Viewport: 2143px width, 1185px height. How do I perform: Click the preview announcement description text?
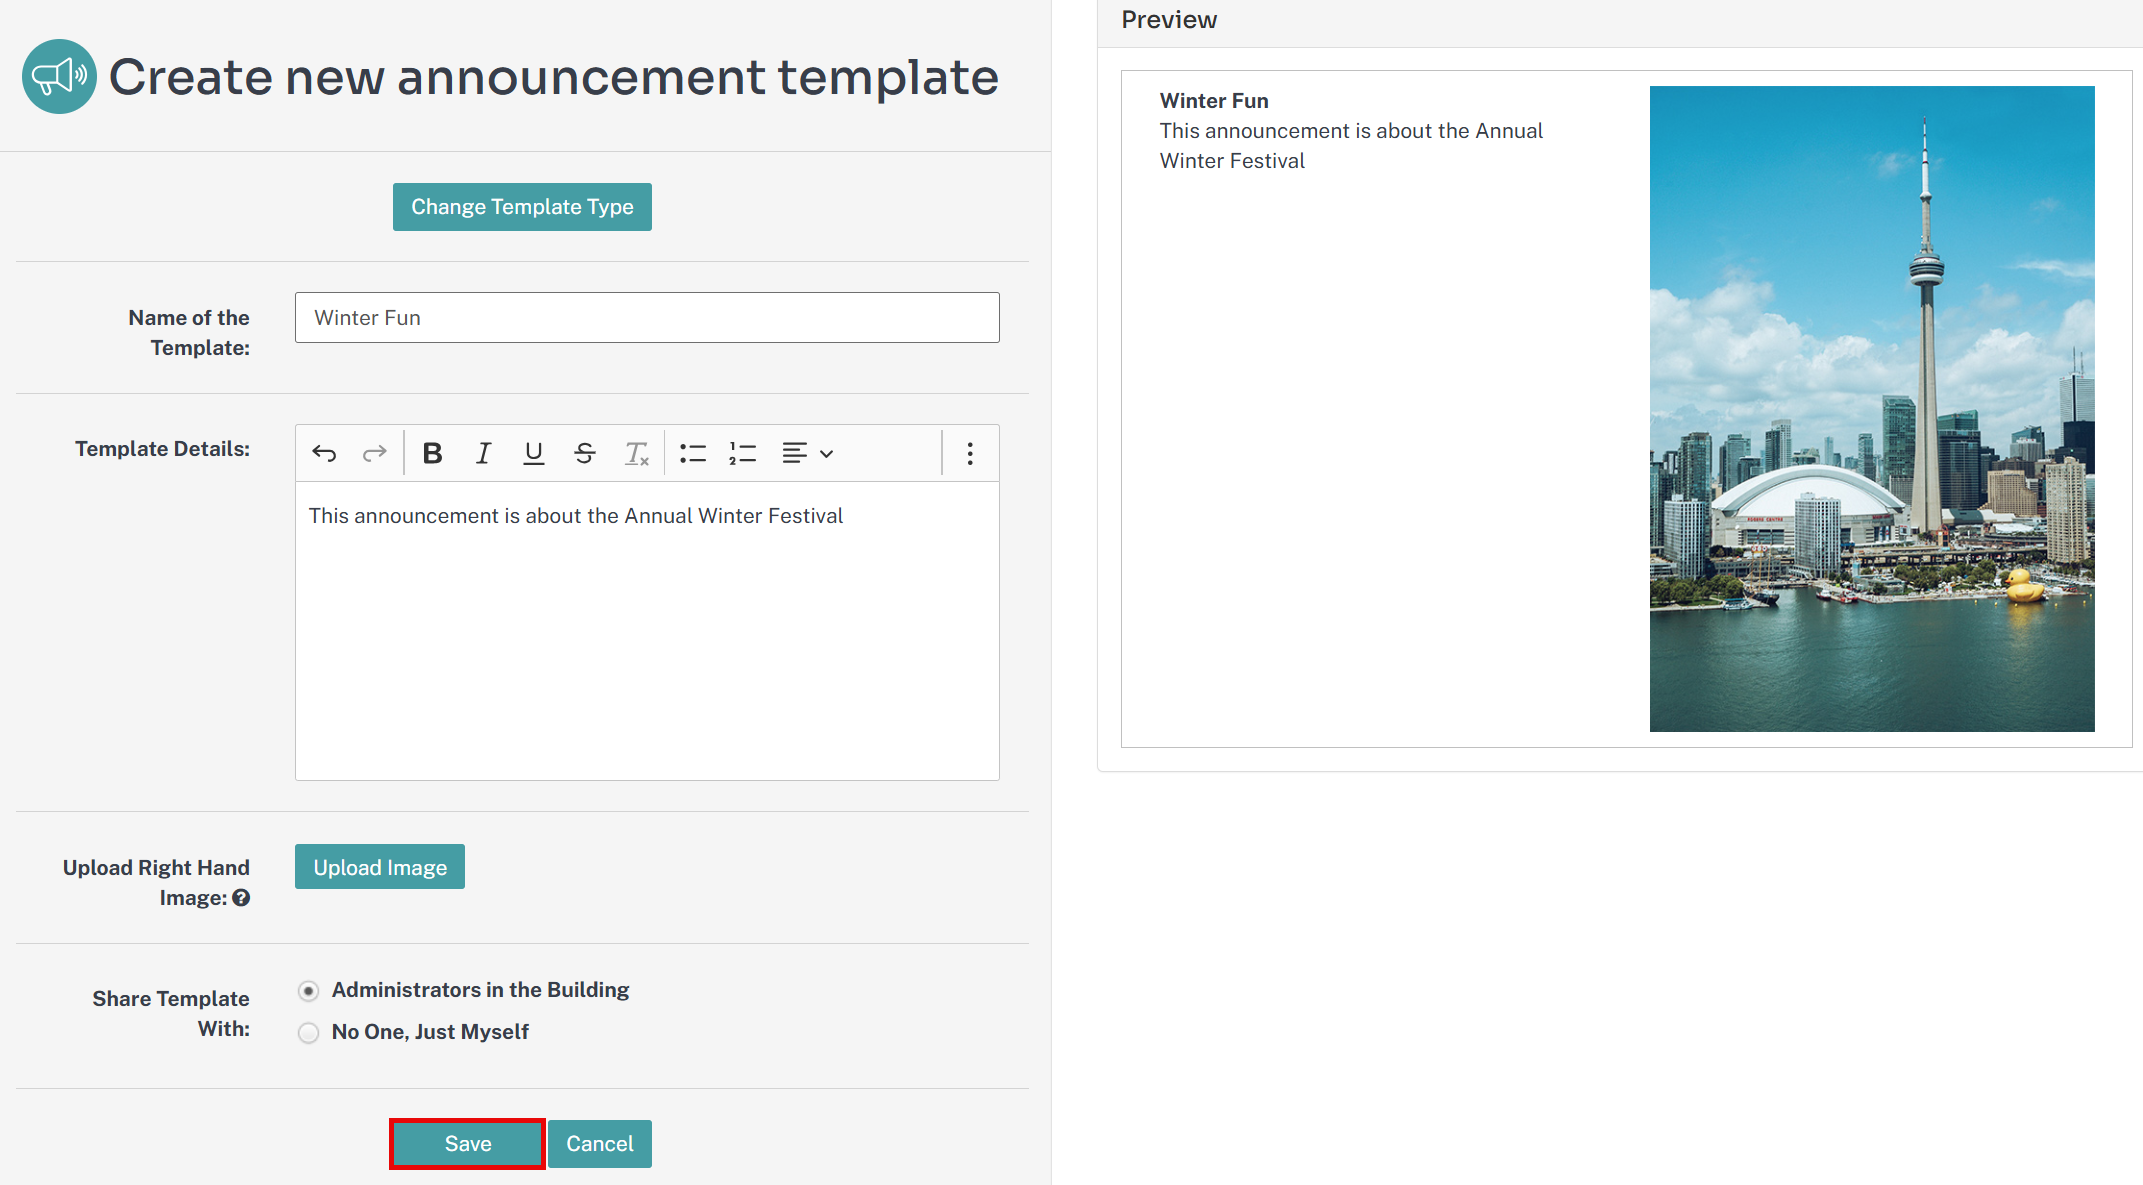(1351, 146)
